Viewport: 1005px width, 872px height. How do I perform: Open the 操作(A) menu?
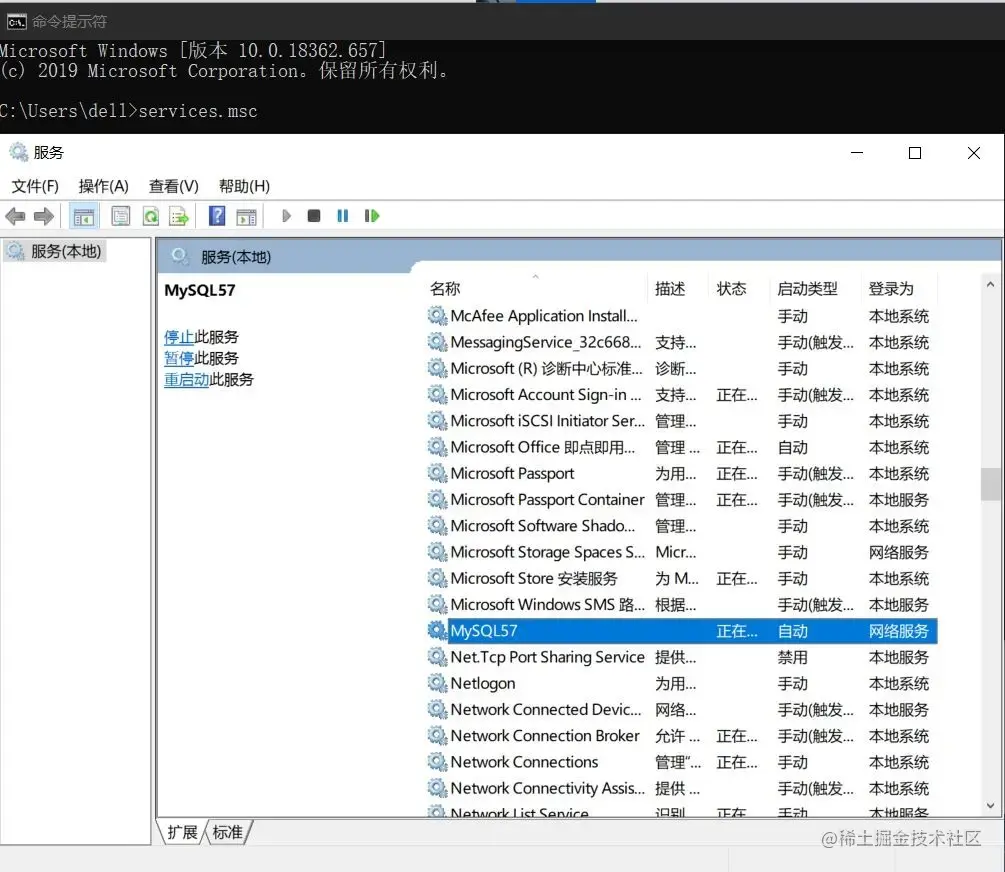tap(104, 186)
